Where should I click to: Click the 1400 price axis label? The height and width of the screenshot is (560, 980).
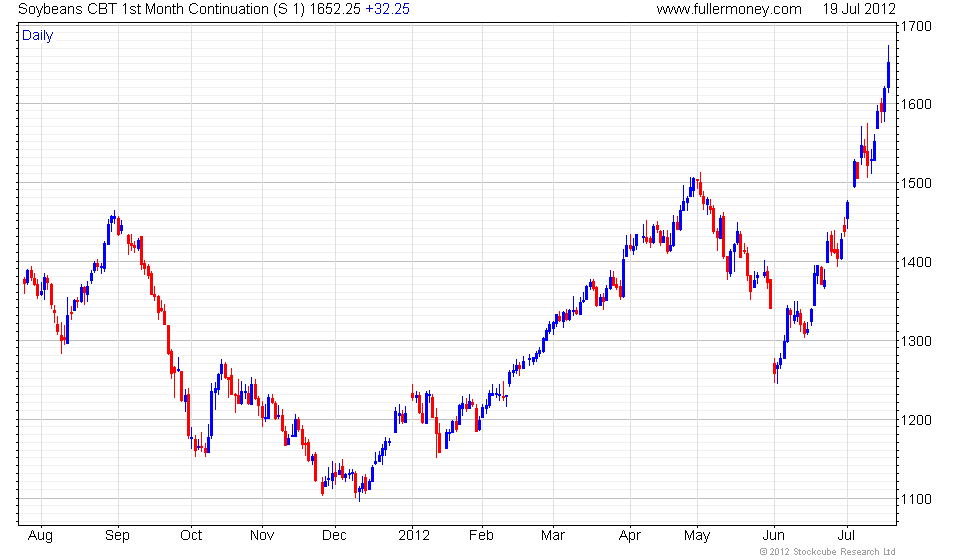(x=916, y=262)
